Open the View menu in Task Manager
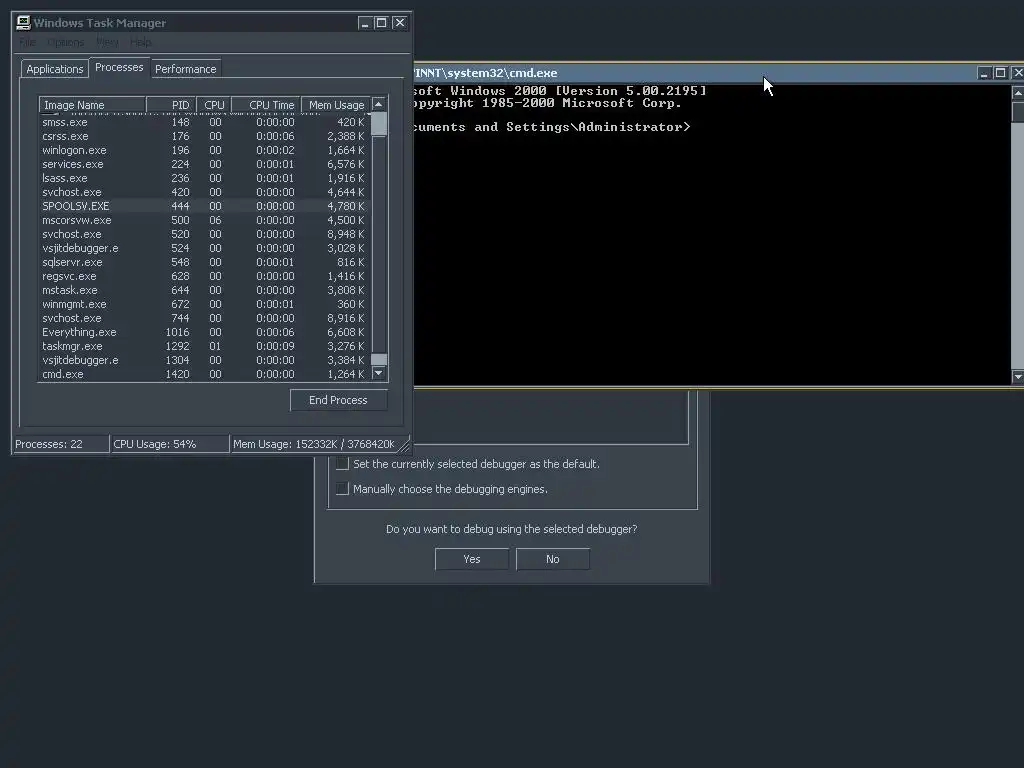This screenshot has width=1024, height=768. (x=107, y=42)
